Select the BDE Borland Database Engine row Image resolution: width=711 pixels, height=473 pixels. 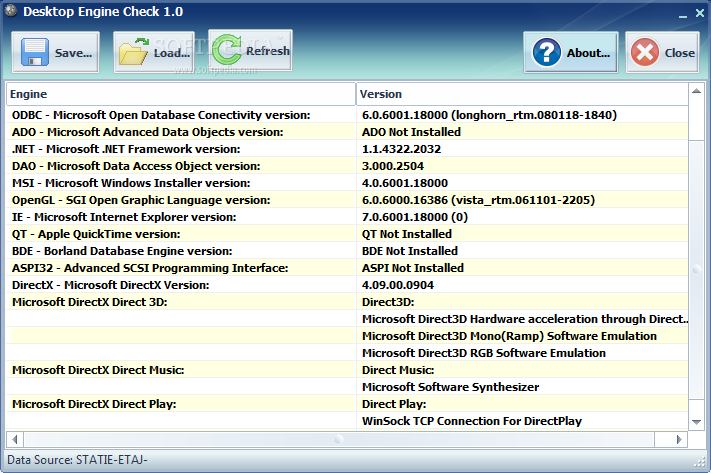[347, 251]
